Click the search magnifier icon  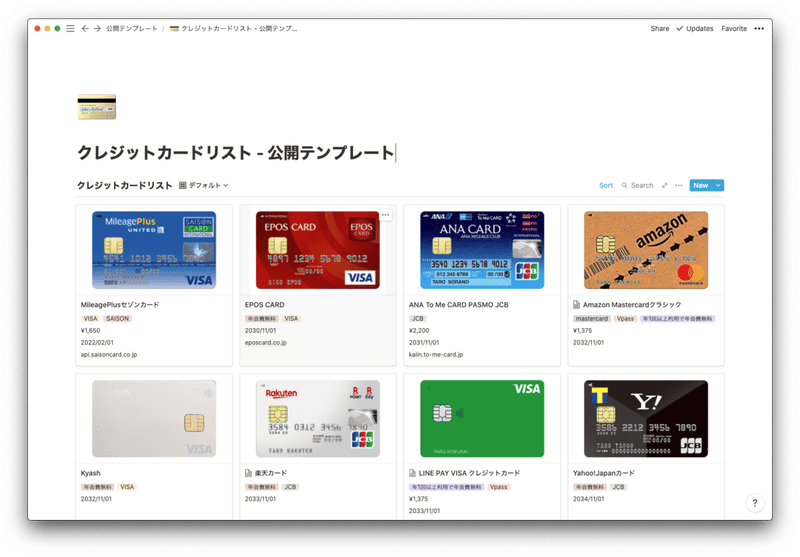point(624,186)
